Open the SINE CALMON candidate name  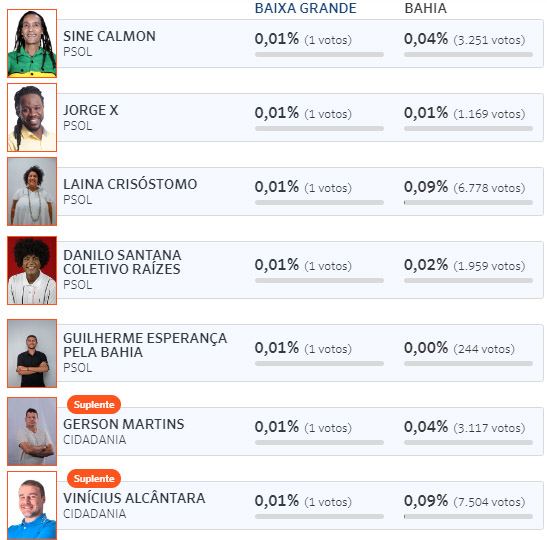coord(109,36)
